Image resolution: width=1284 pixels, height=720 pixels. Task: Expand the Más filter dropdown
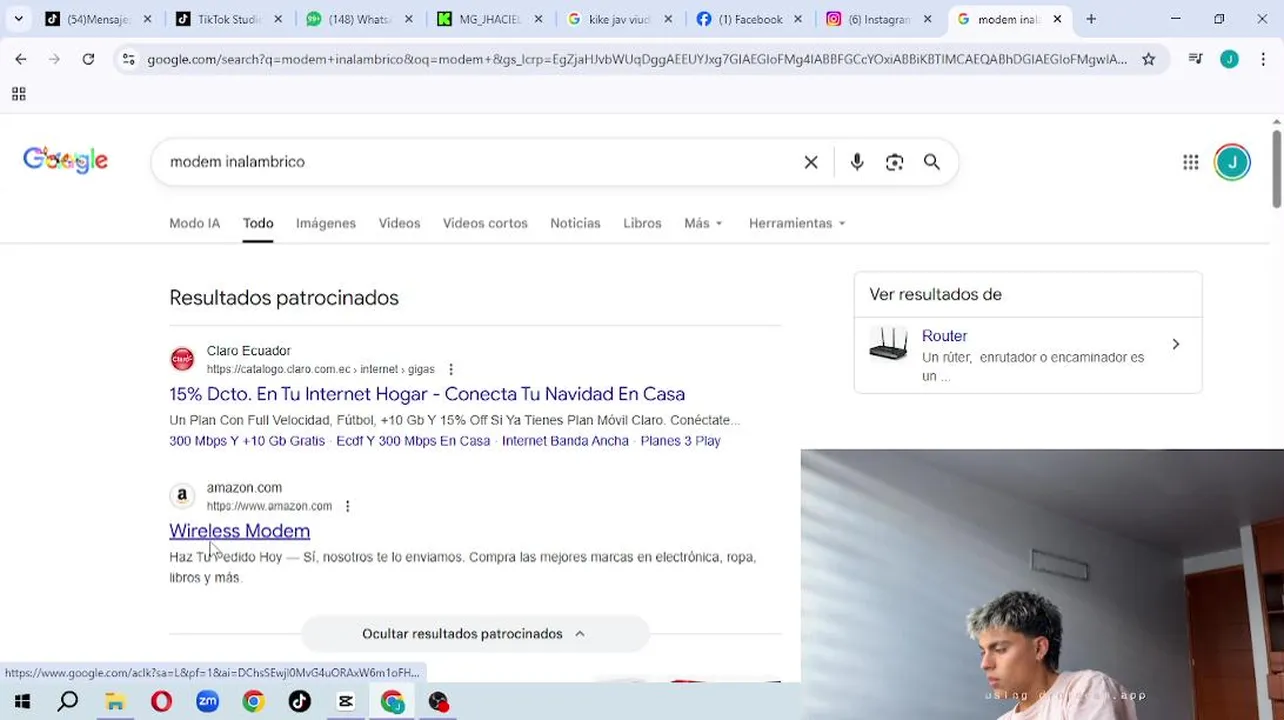(703, 223)
